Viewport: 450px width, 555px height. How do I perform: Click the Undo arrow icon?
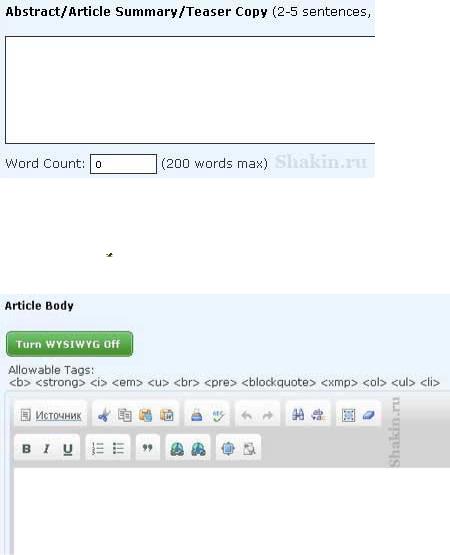pyautogui.click(x=247, y=415)
